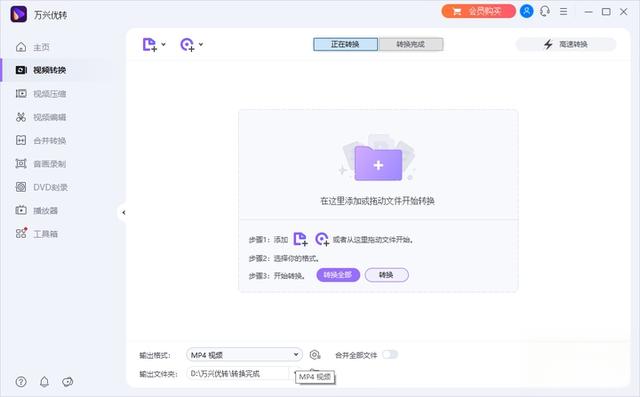
Task: Click the merge convert icon
Action: point(21,140)
